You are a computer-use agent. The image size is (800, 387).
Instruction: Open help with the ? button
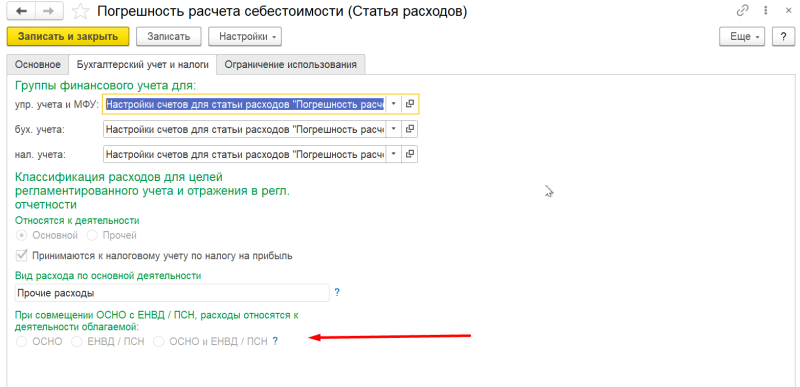tap(783, 37)
